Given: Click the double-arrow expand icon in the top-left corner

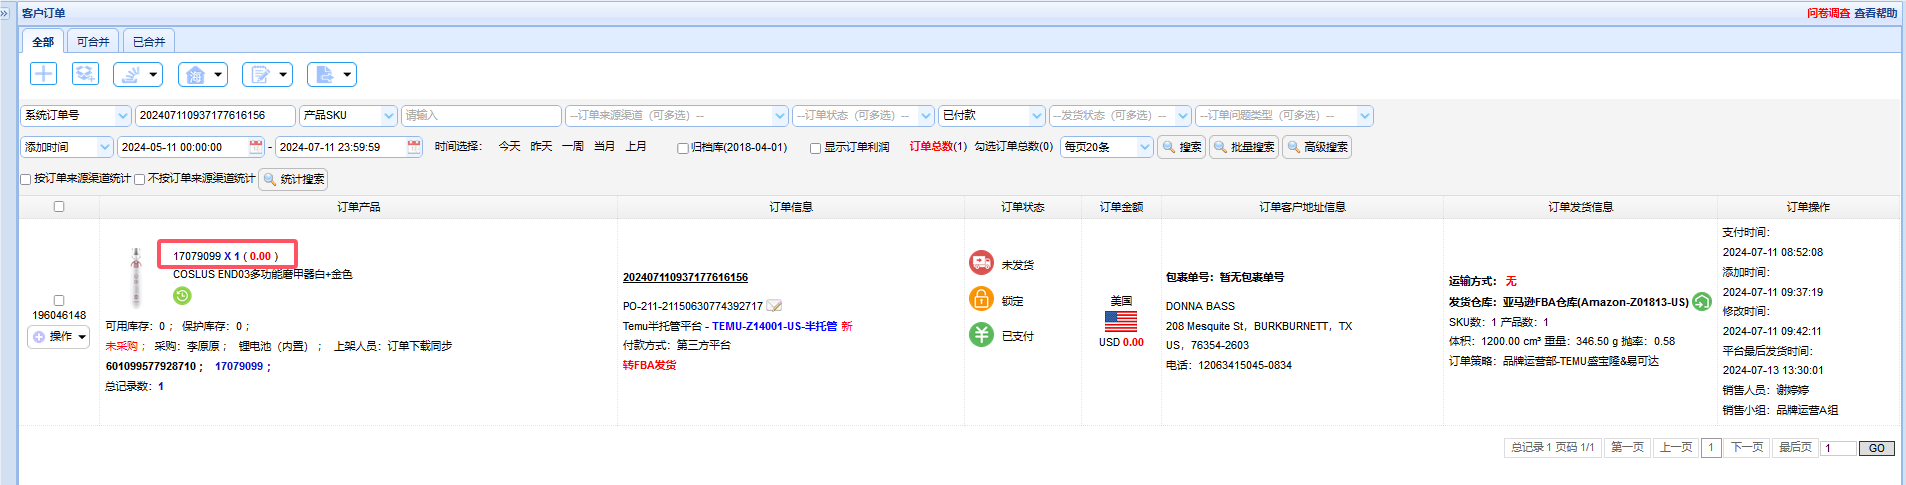Looking at the screenshot, I should pyautogui.click(x=4, y=13).
